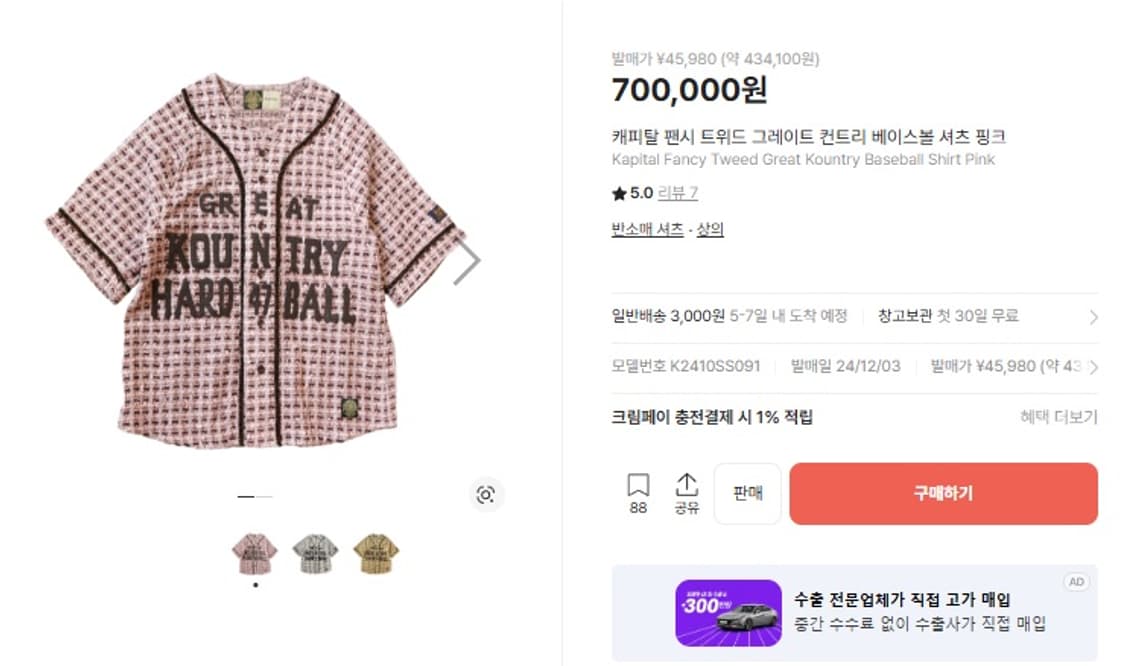The height and width of the screenshot is (666, 1125).
Task: Open 혜택 더보기 for more benefits
Action: pyautogui.click(x=1058, y=417)
